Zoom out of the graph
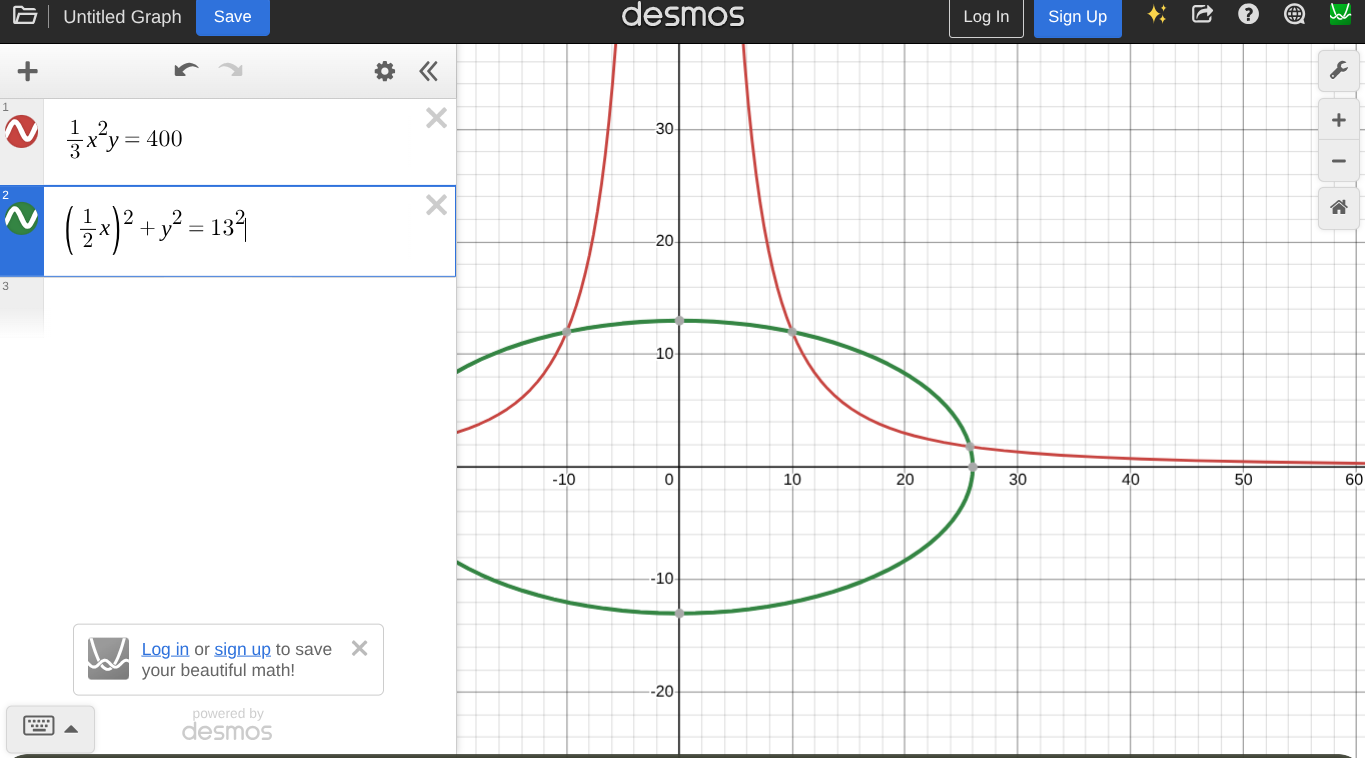Image resolution: width=1365 pixels, height=758 pixels. (1338, 161)
